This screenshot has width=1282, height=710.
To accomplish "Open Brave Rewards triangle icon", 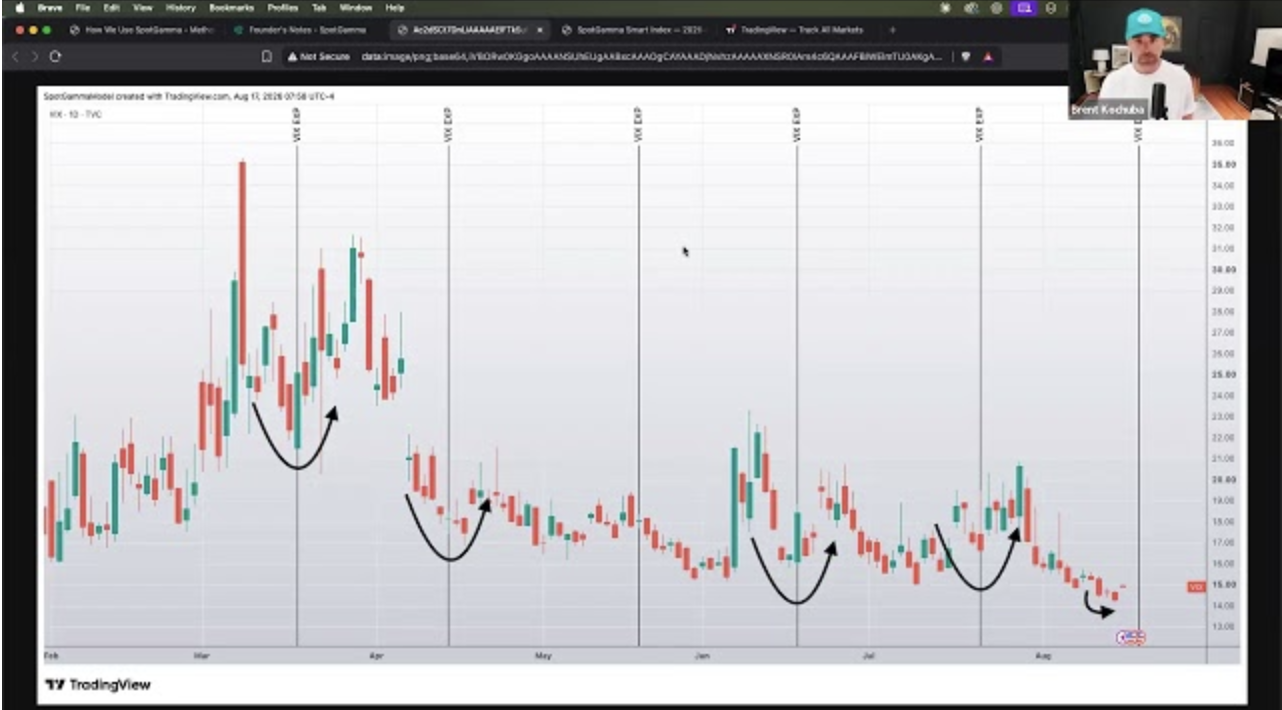I will [x=988, y=57].
